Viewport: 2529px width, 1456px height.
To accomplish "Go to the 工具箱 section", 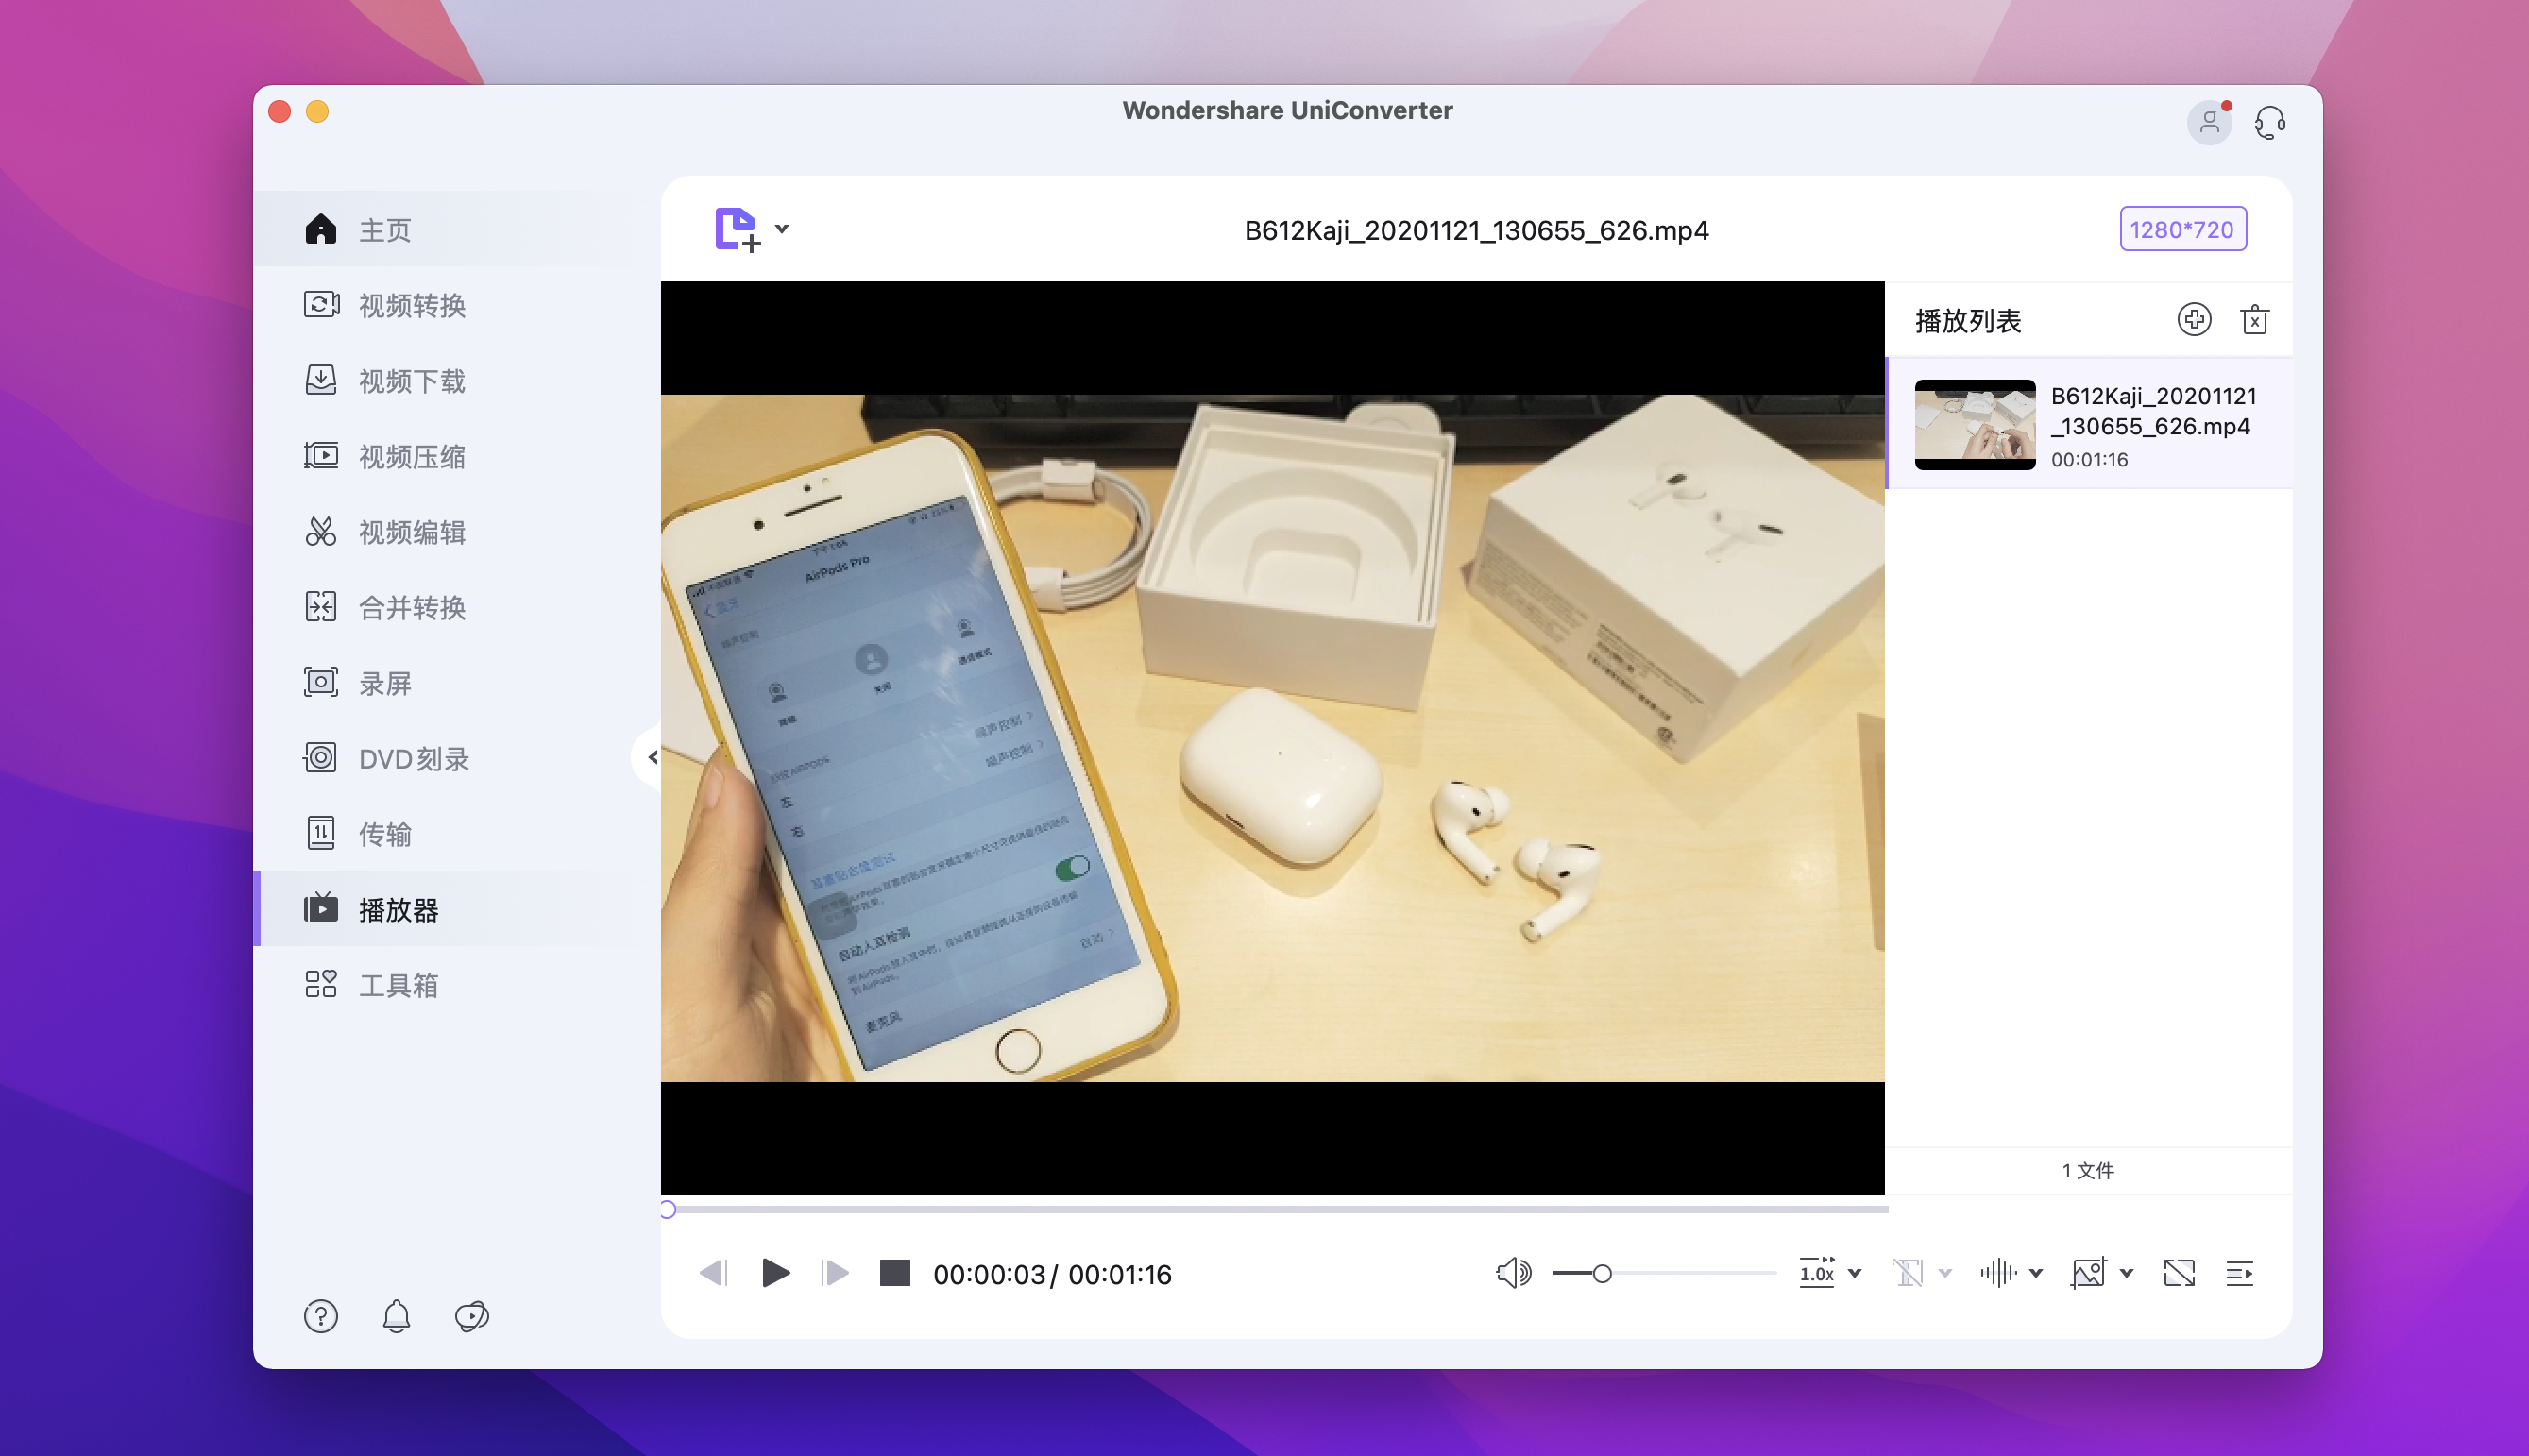I will (398, 985).
